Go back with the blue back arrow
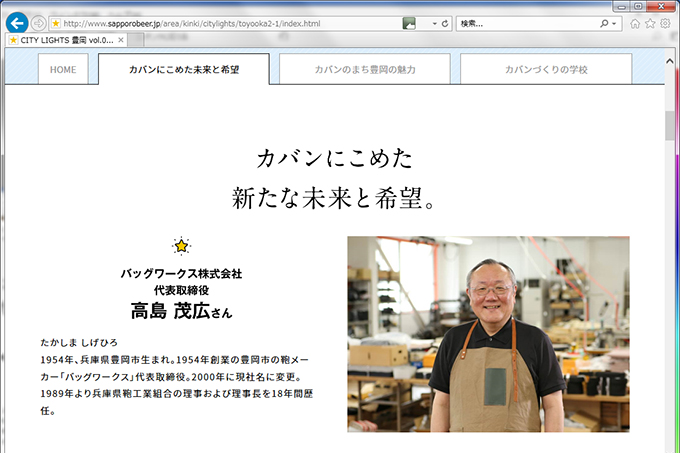Screen dimensions: 680x453 point(17,23)
